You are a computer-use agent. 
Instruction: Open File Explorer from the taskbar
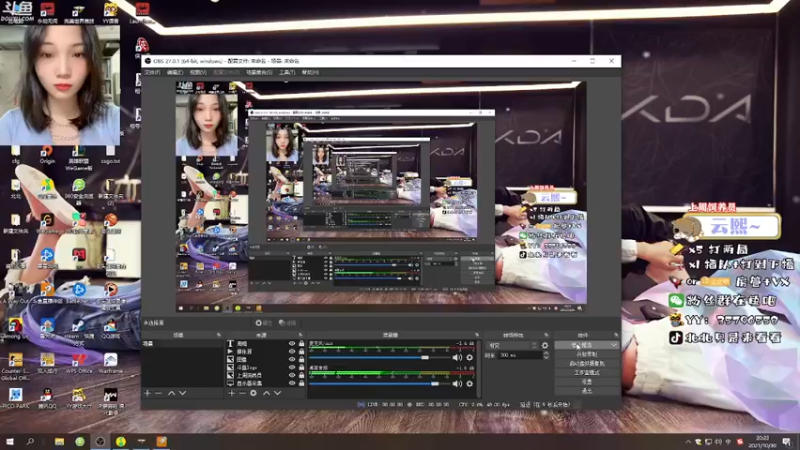pos(59,442)
